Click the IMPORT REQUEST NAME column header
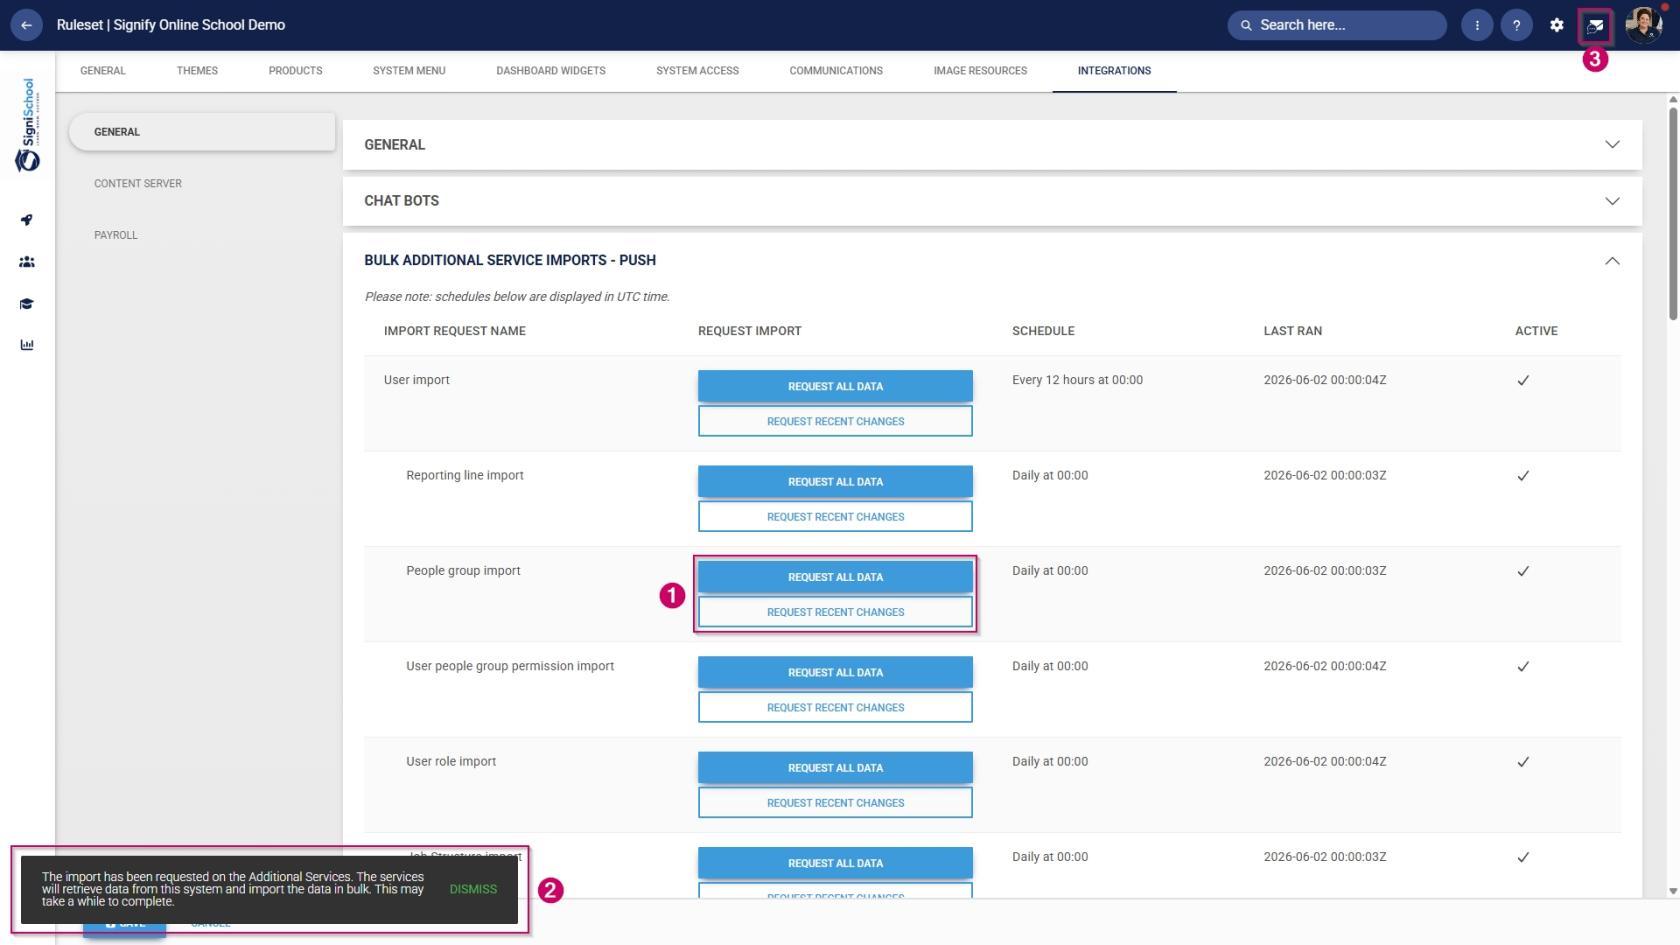Viewport: 1680px width, 945px height. tap(454, 331)
